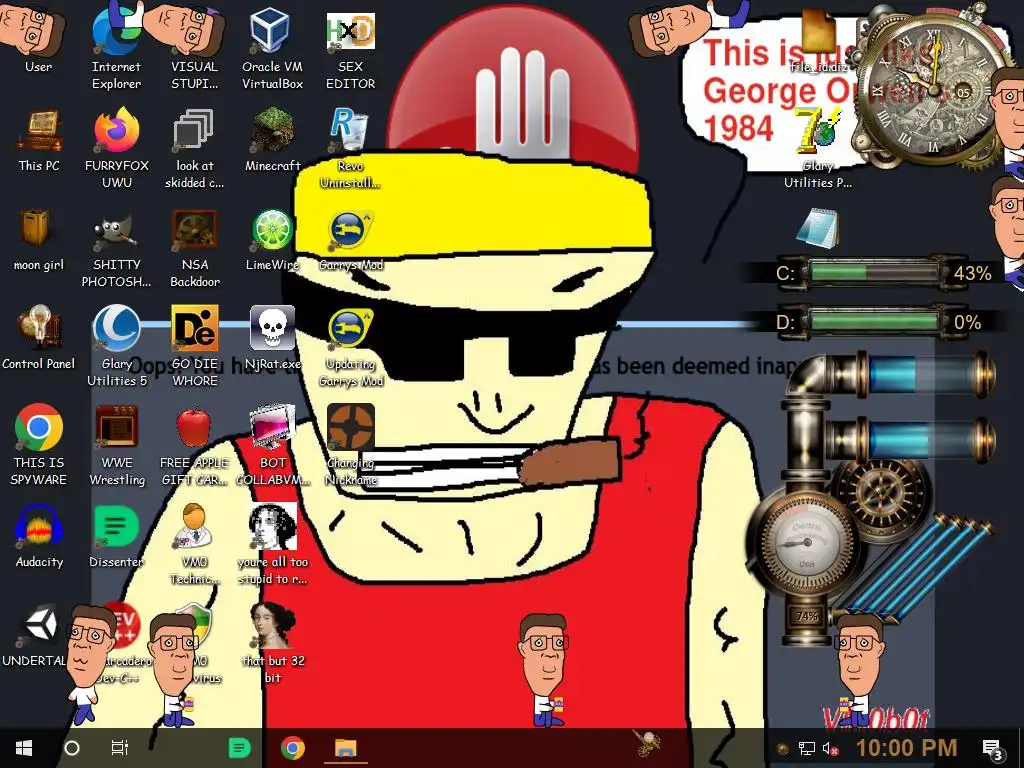This screenshot has height=768, width=1024.
Task: Switch to Chrome in the taskbar
Action: pos(293,748)
